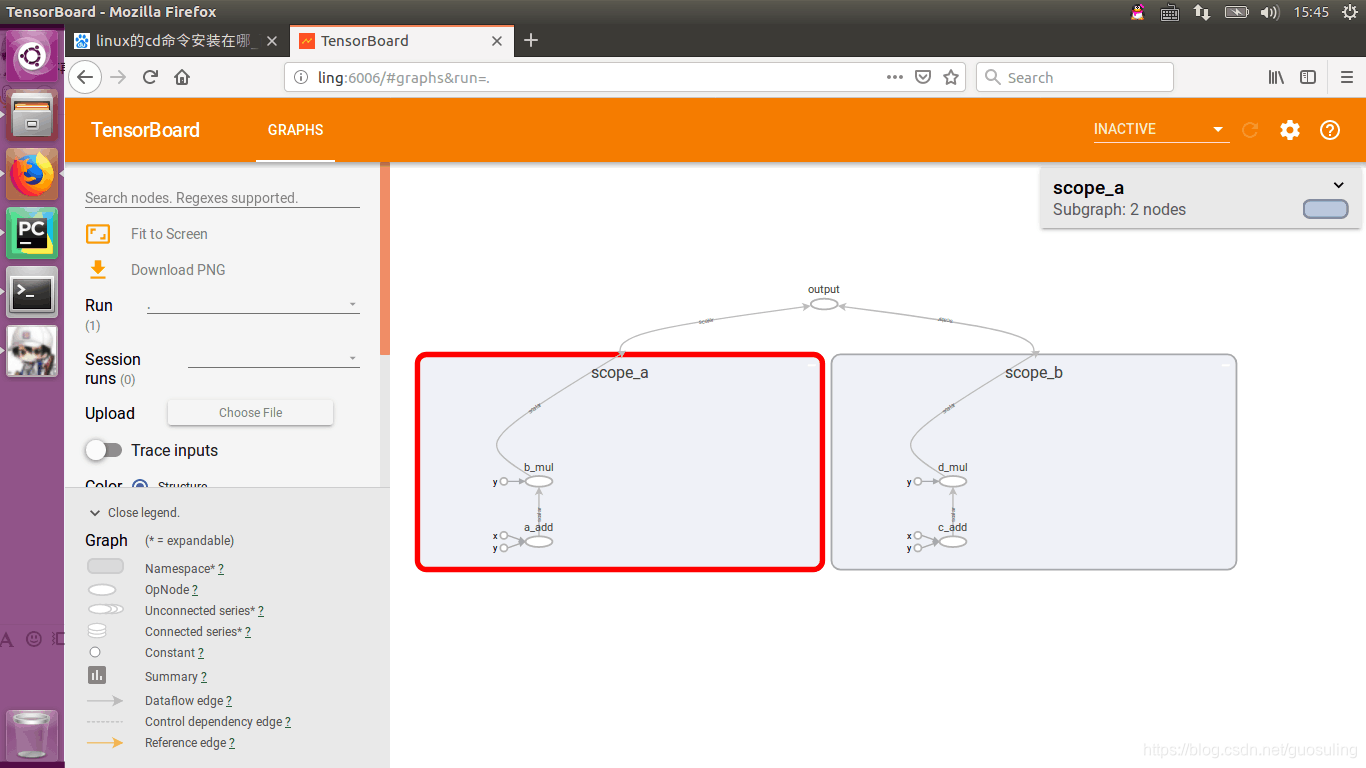Click the search nodes input field

(x=222, y=198)
